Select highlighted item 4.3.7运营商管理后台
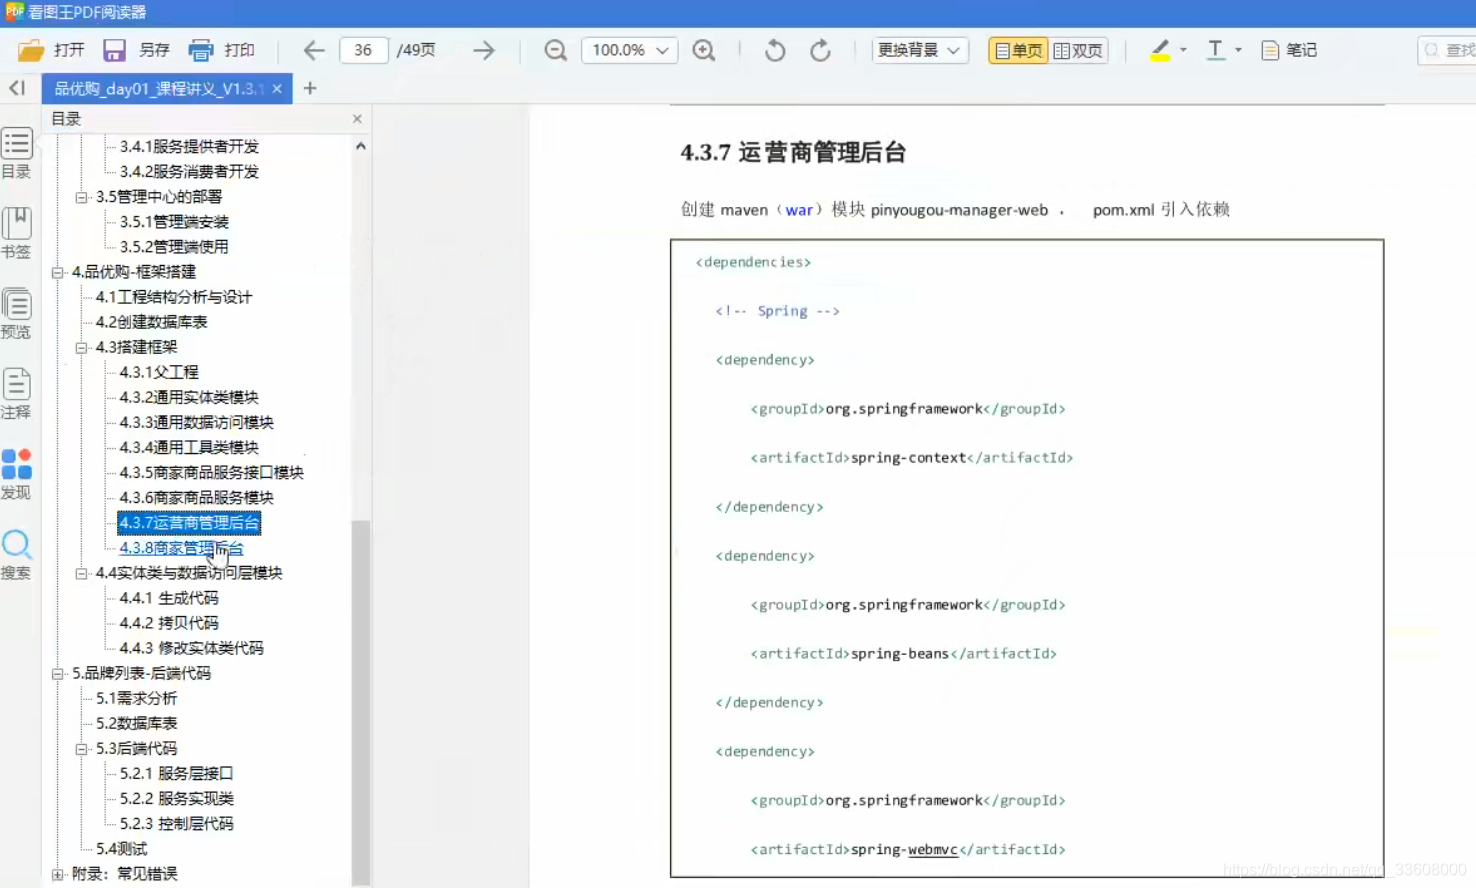This screenshot has height=888, width=1476. pyautogui.click(x=189, y=522)
